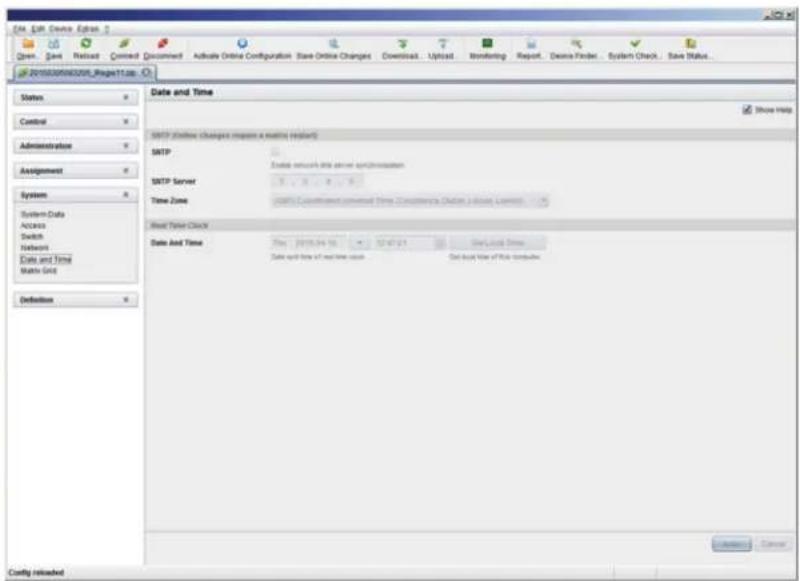Click the Apply button

click(x=732, y=544)
